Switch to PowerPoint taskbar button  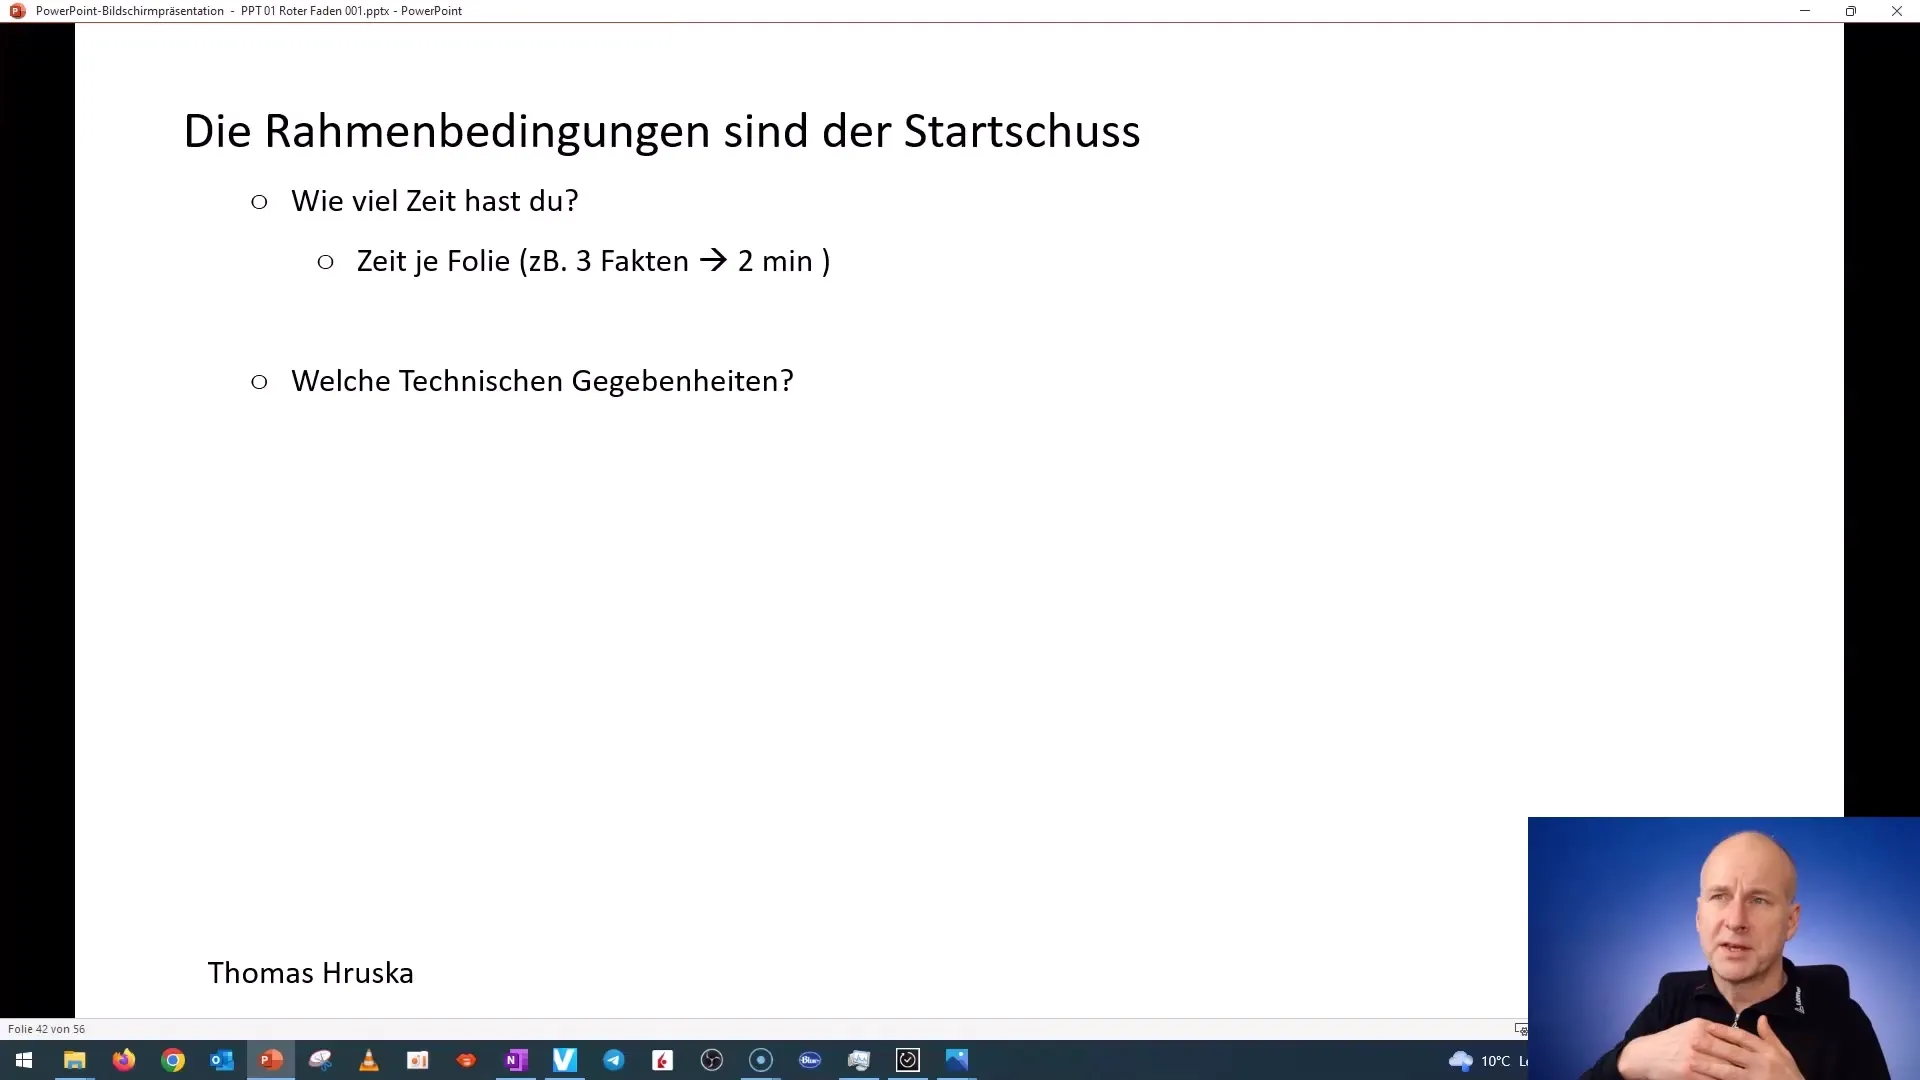[x=270, y=1060]
